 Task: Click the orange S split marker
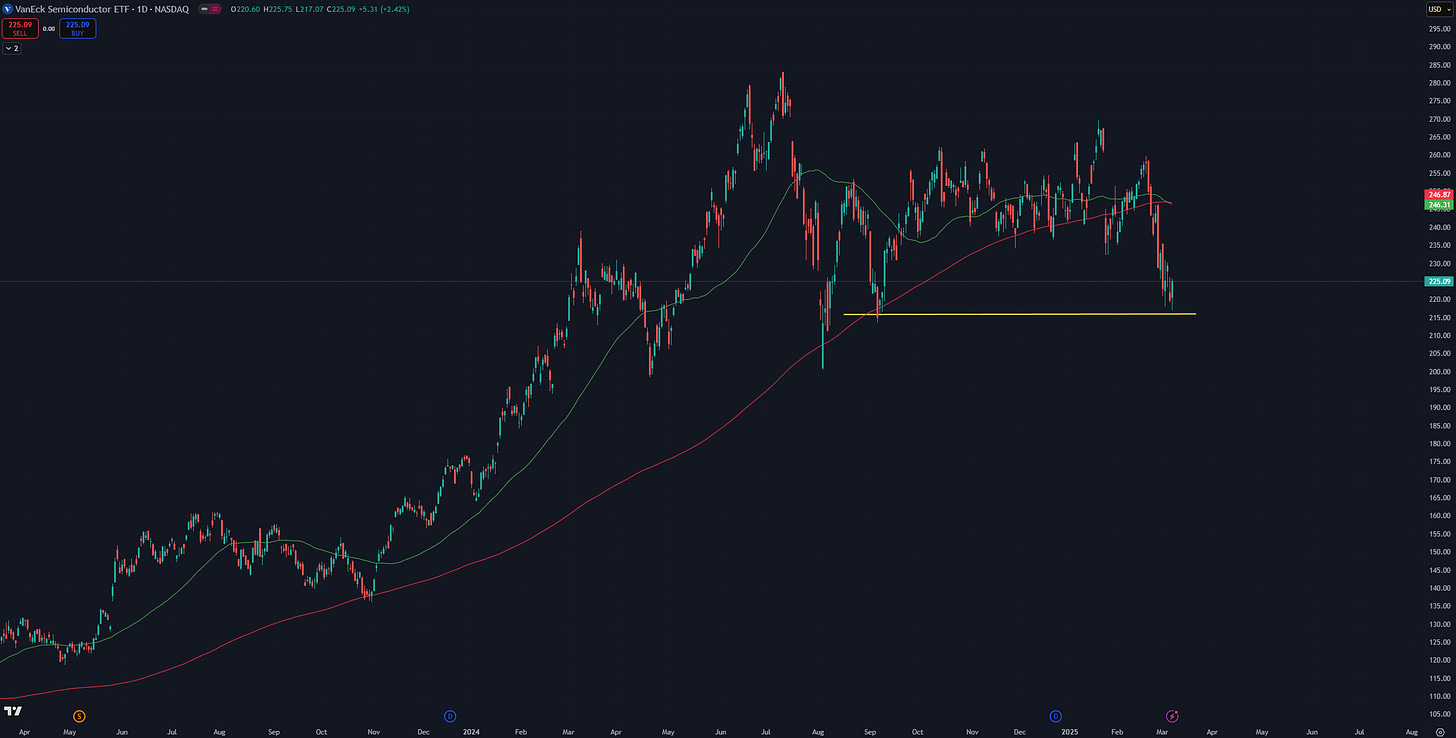coord(79,716)
